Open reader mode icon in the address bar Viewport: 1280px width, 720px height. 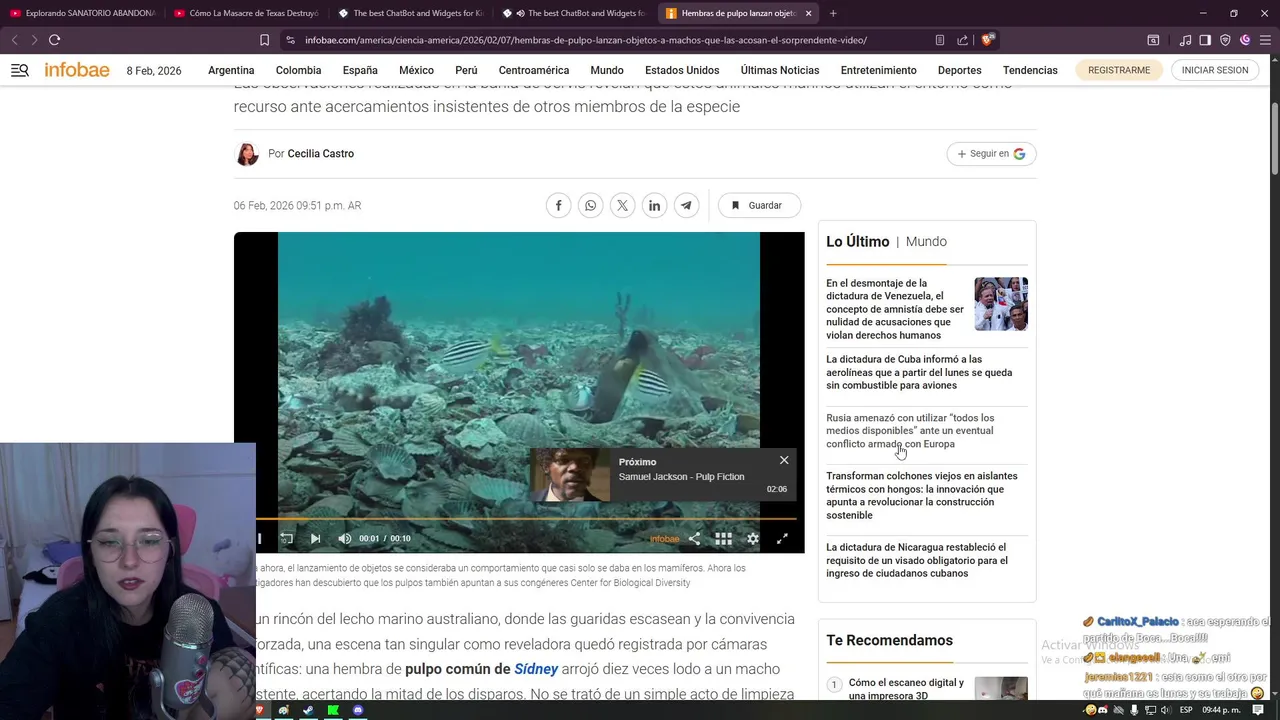coord(940,40)
